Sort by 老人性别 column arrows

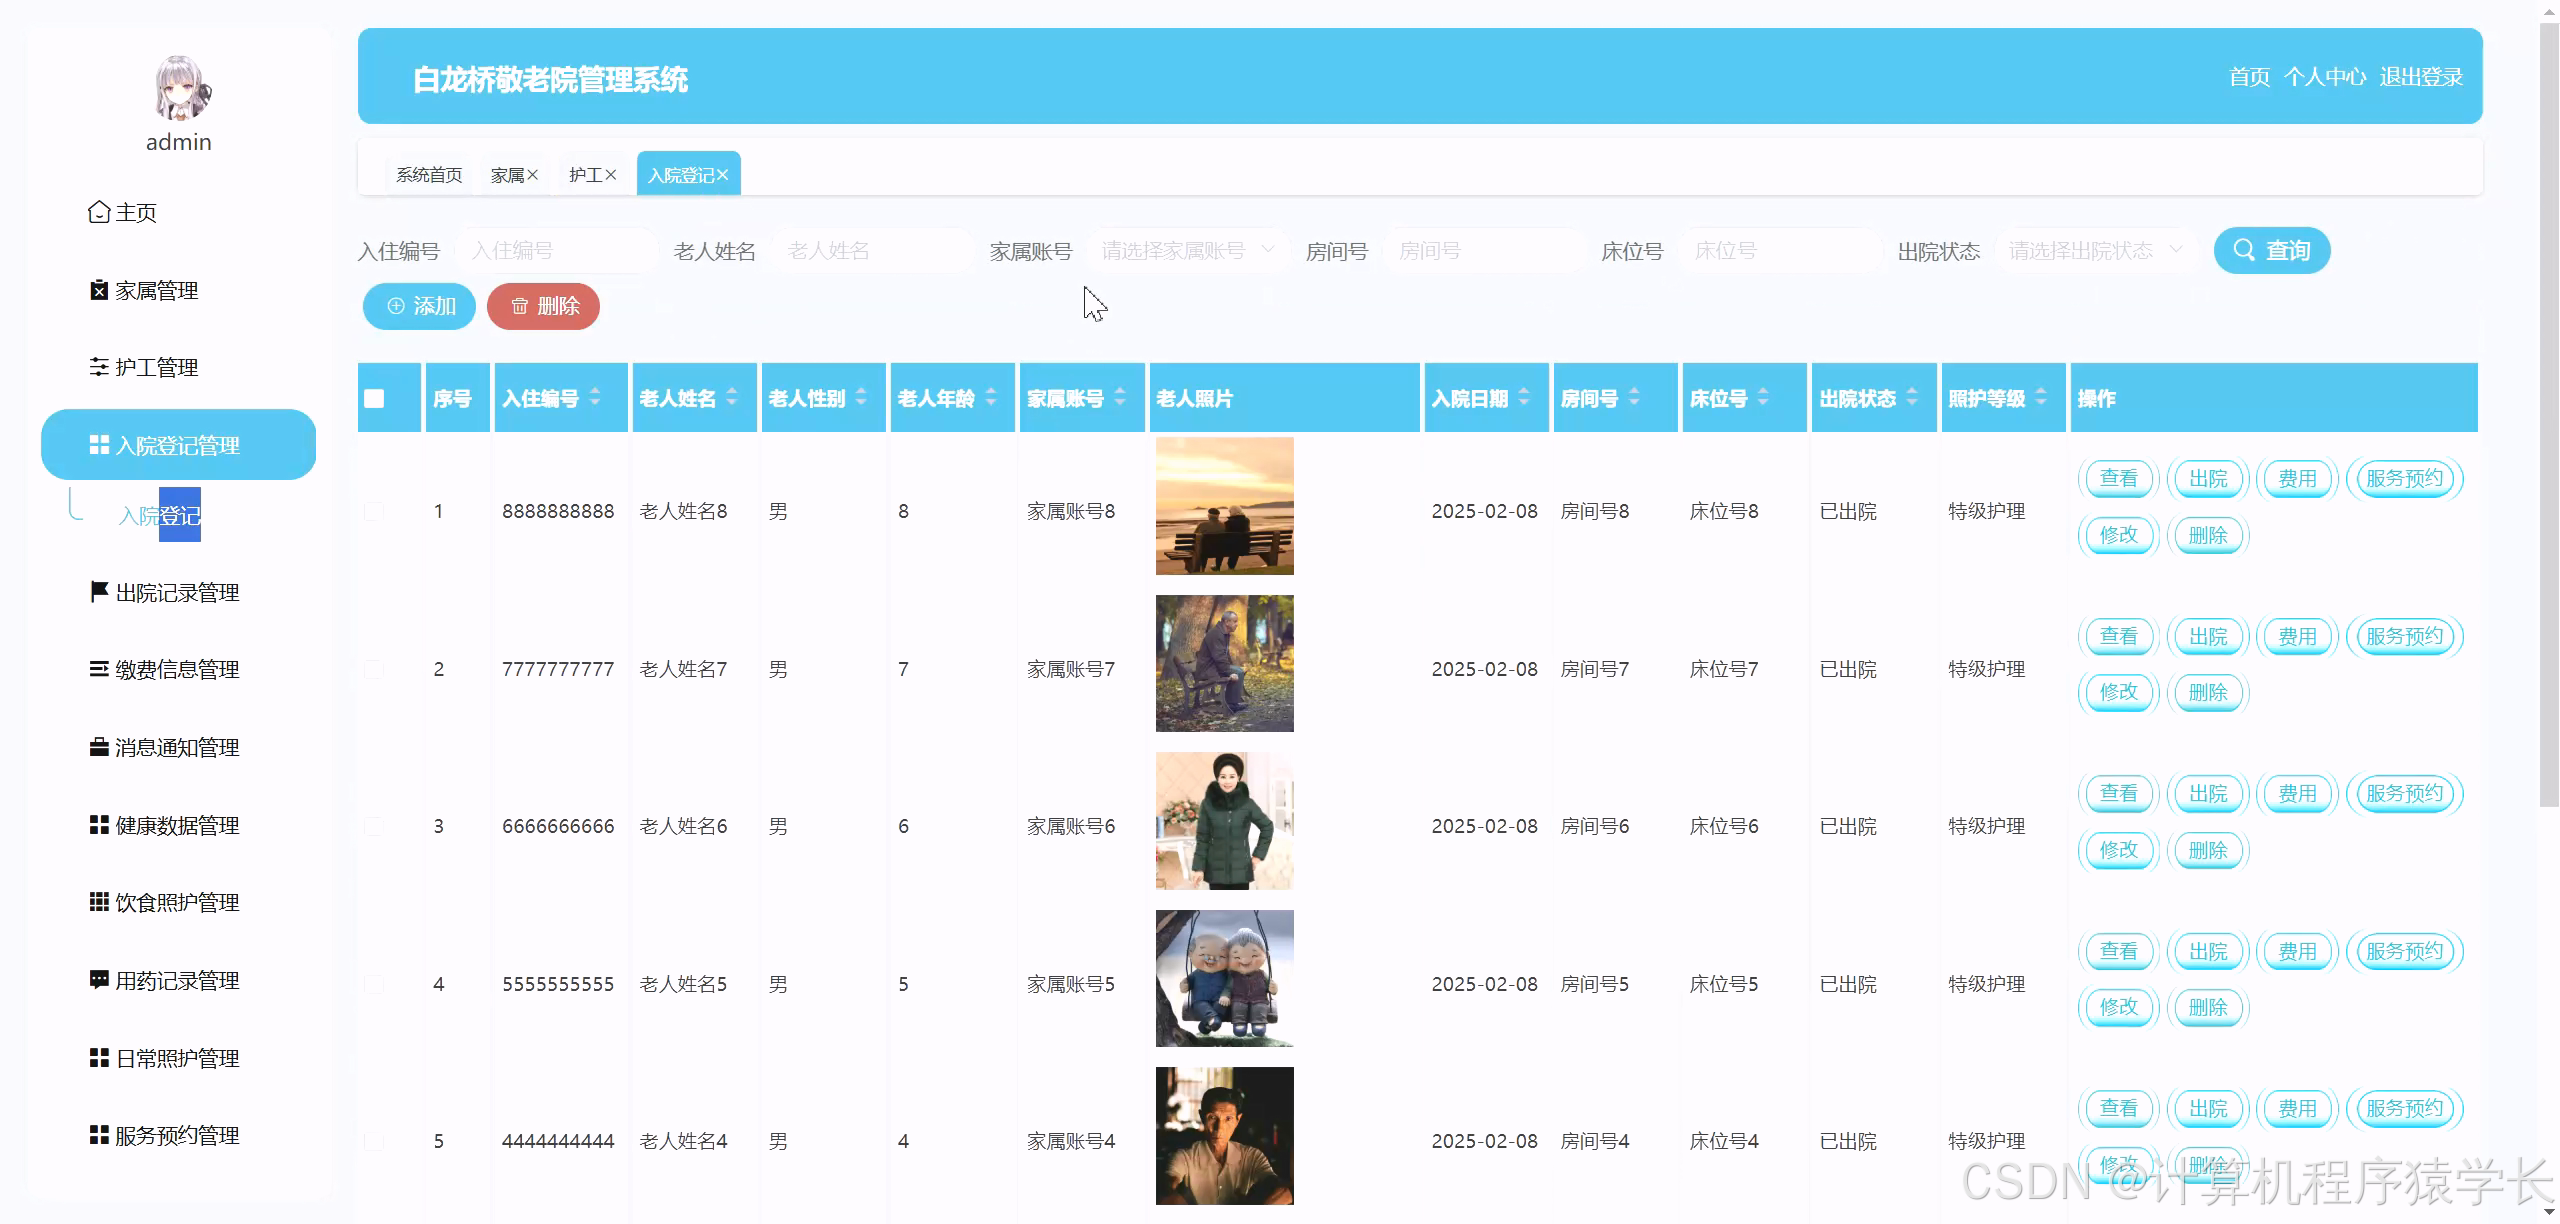tap(861, 397)
